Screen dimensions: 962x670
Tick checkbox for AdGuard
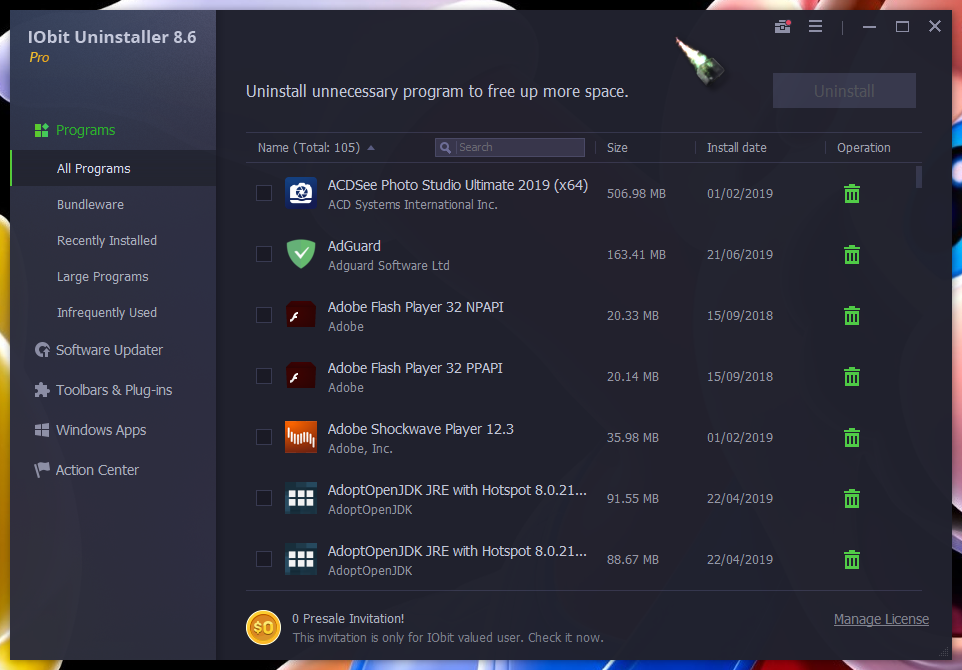point(264,254)
